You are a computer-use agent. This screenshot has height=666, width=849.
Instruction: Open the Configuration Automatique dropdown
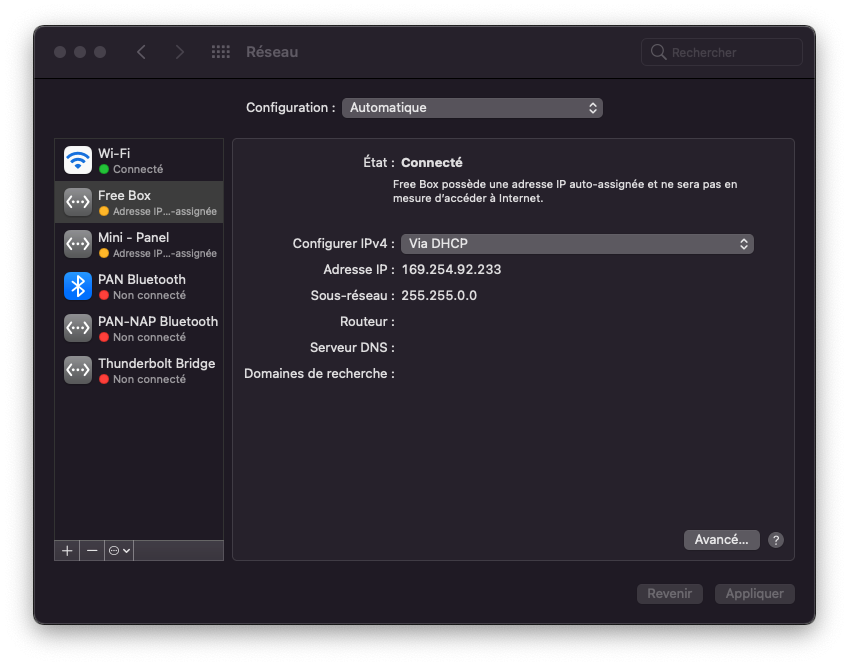tap(472, 108)
